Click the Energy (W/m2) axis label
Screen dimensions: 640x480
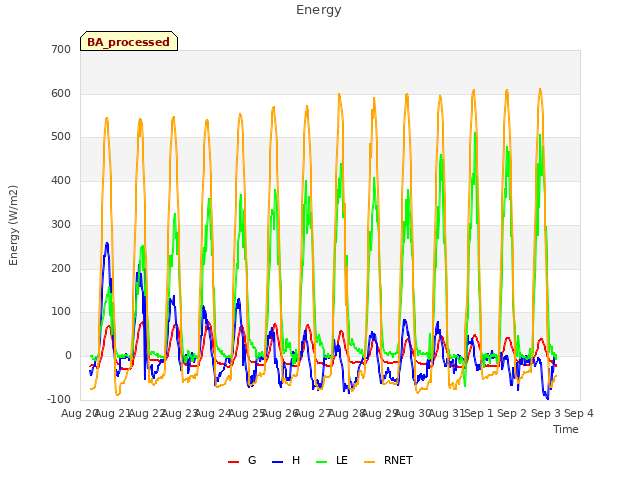(x=13, y=225)
